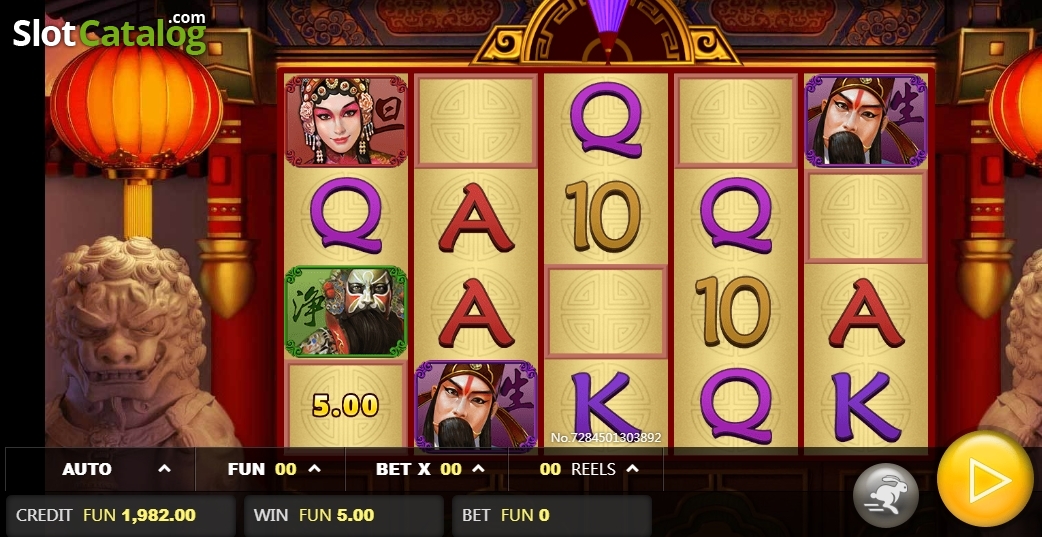Click the female opera singer symbol
The height and width of the screenshot is (537, 1042).
coord(346,121)
